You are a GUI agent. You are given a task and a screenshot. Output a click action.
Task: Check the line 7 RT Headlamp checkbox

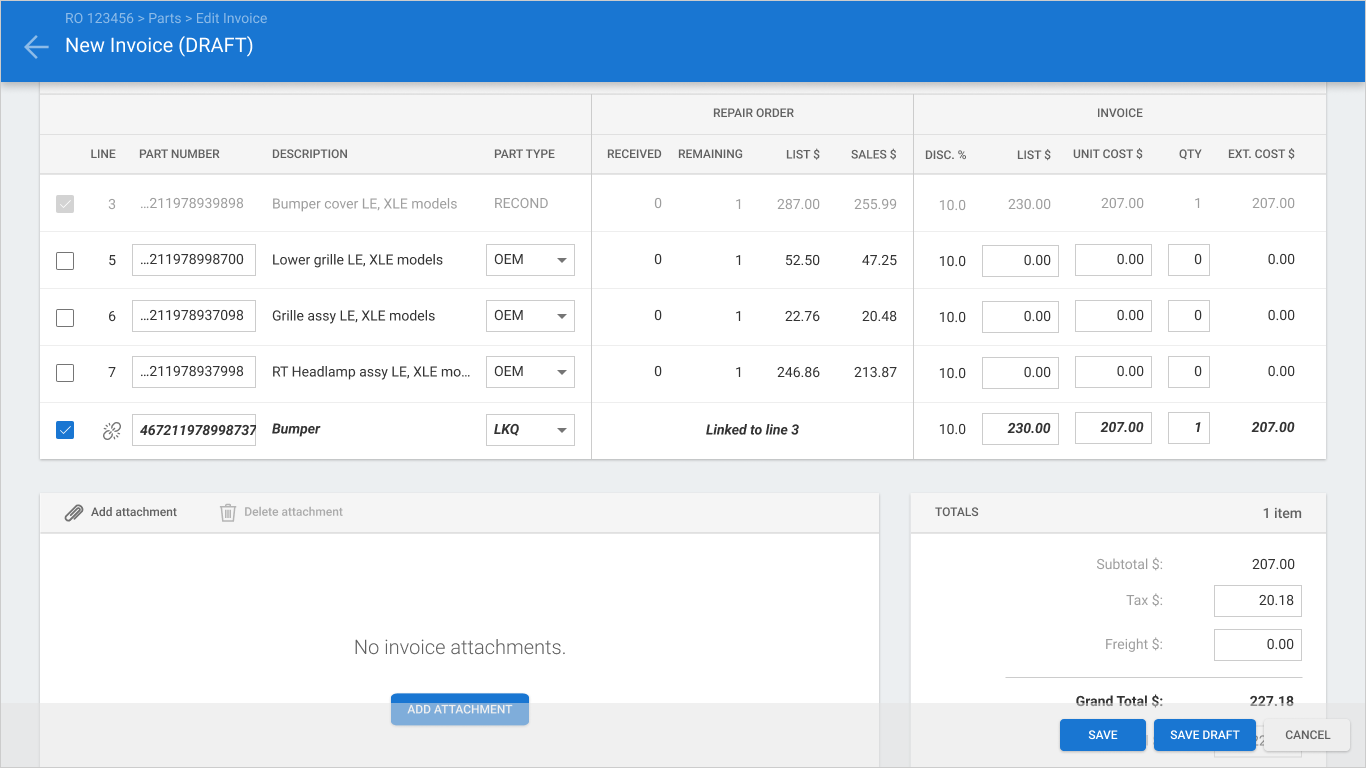[65, 373]
